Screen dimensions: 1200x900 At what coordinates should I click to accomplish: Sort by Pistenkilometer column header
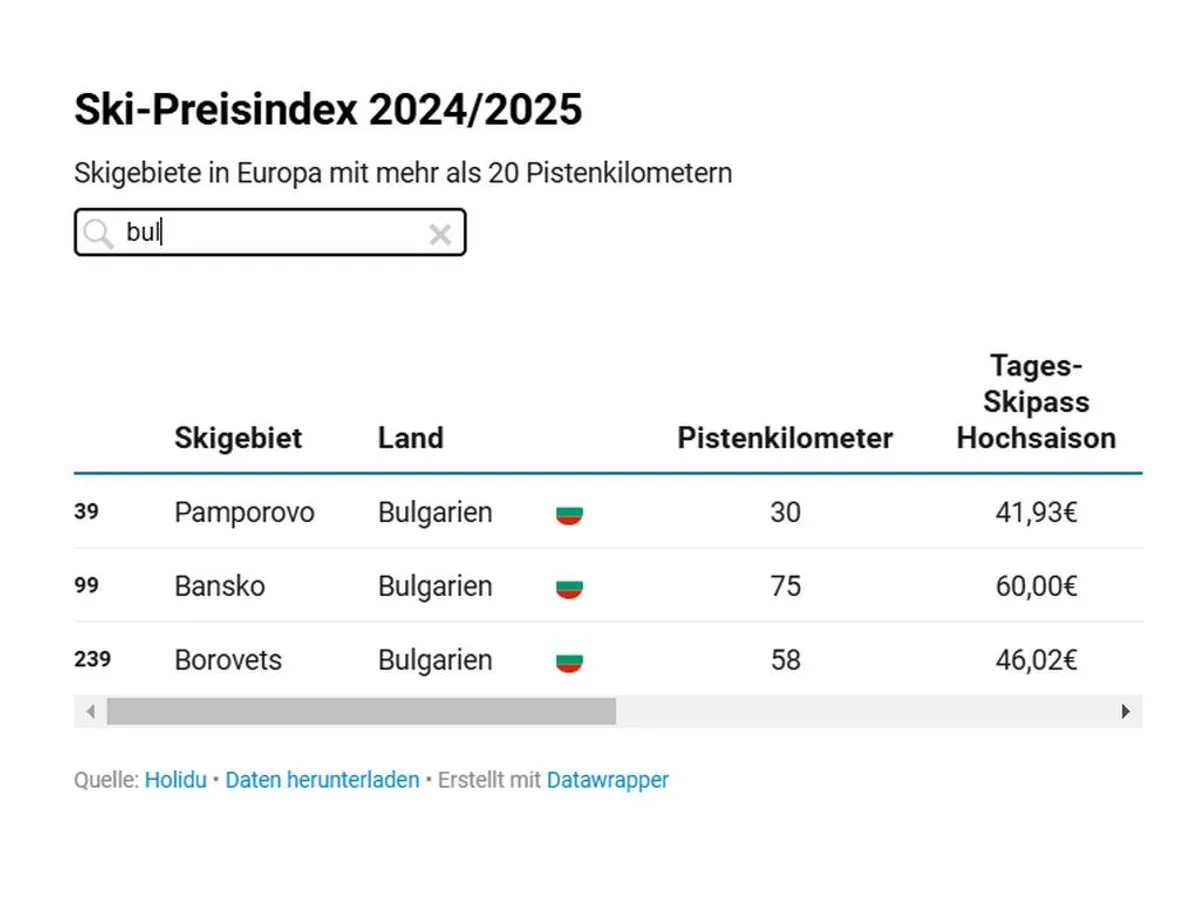785,438
